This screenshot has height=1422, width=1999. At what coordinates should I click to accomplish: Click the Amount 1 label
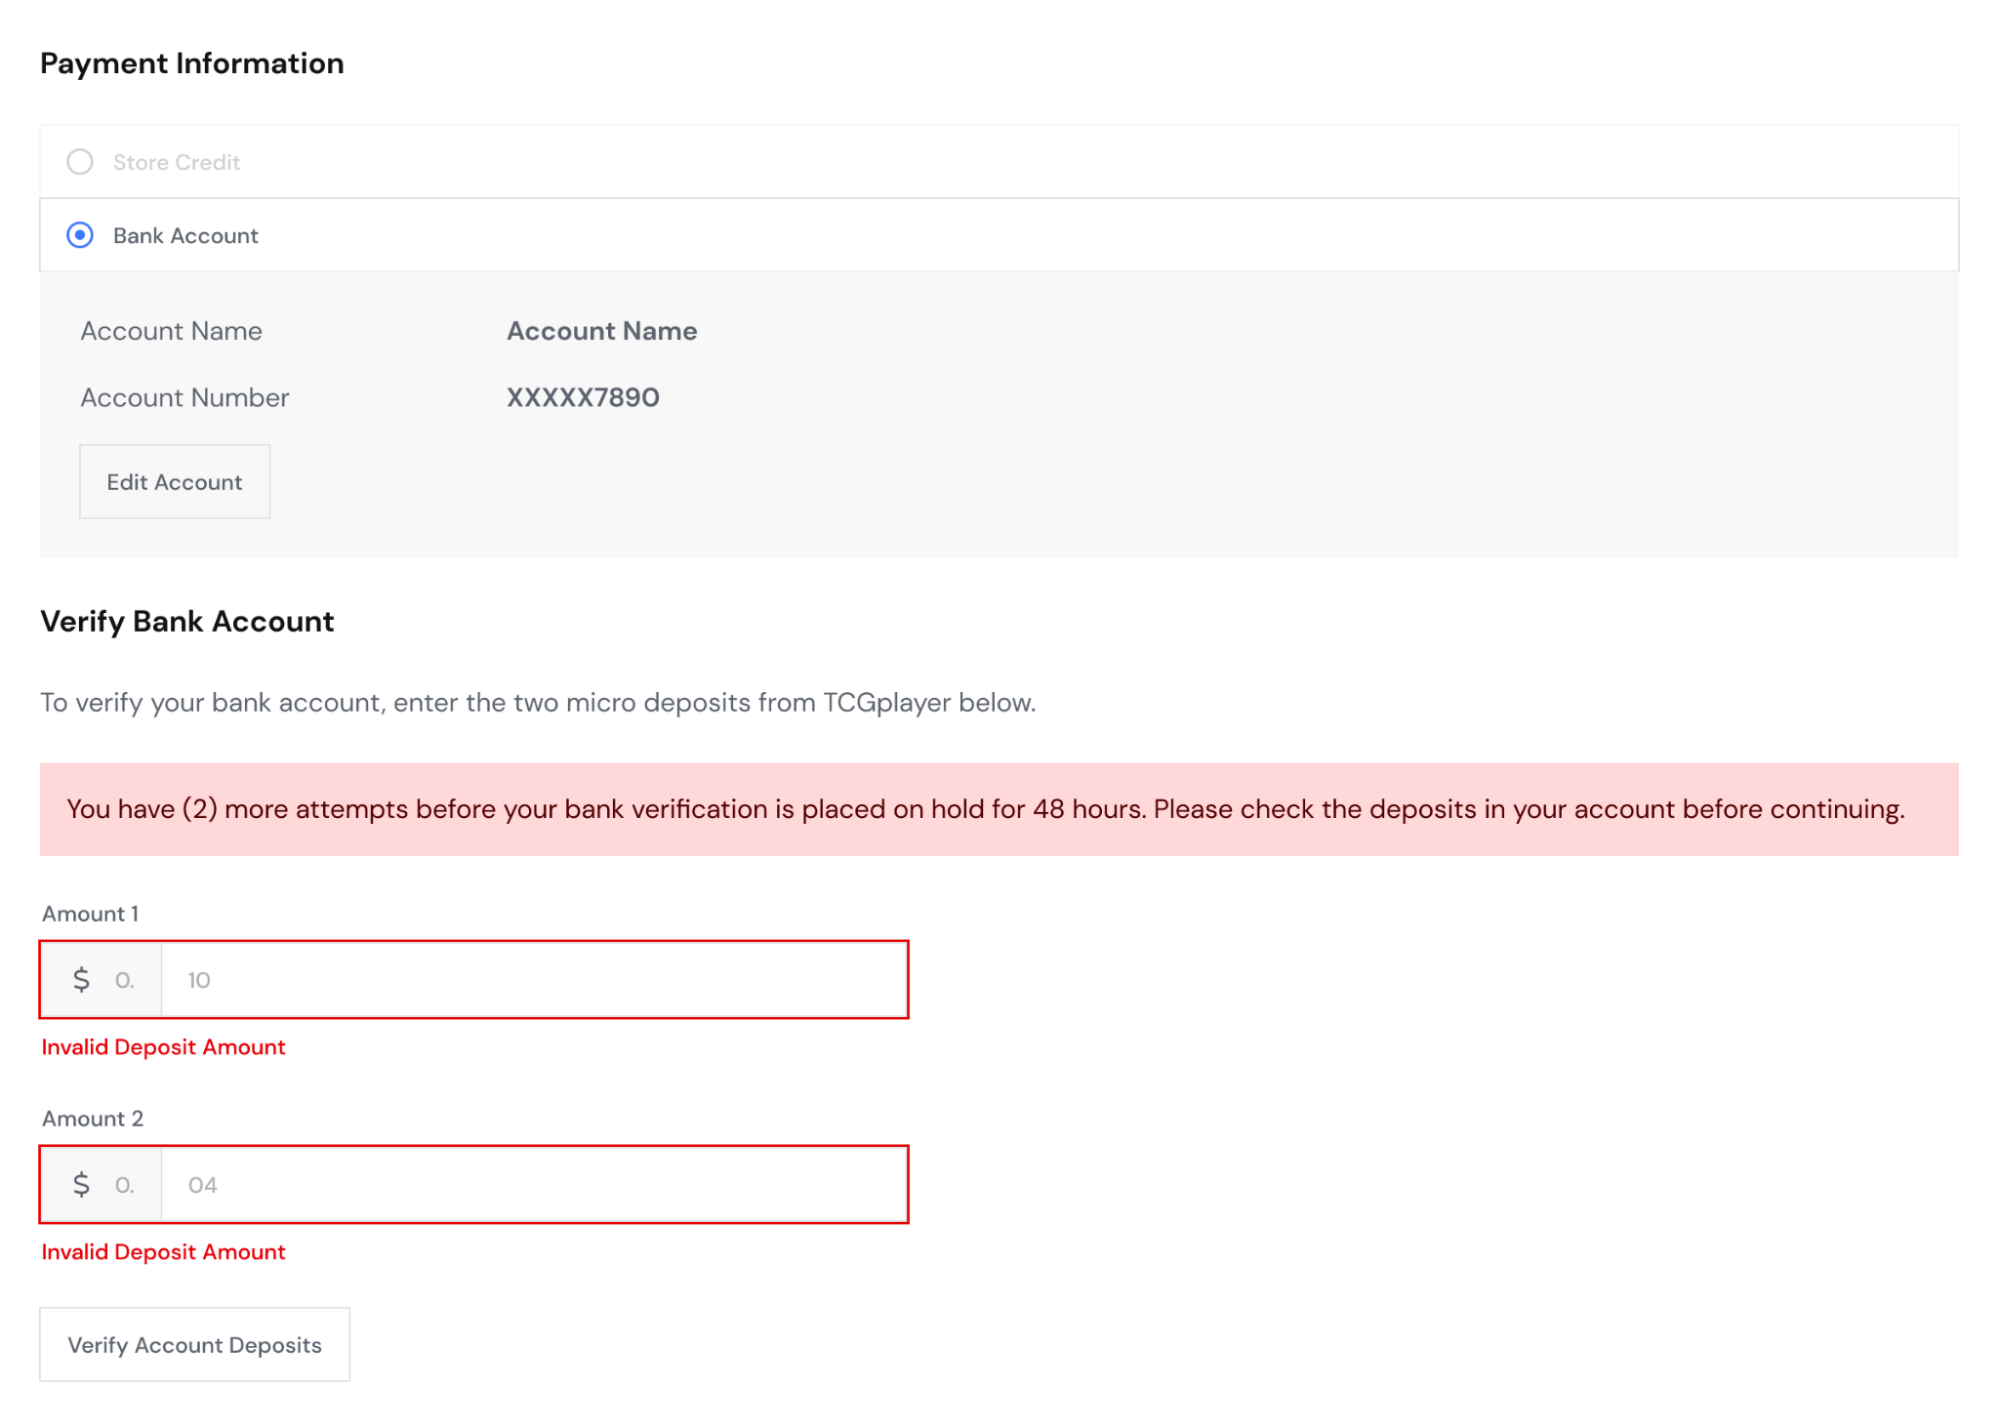[90, 914]
